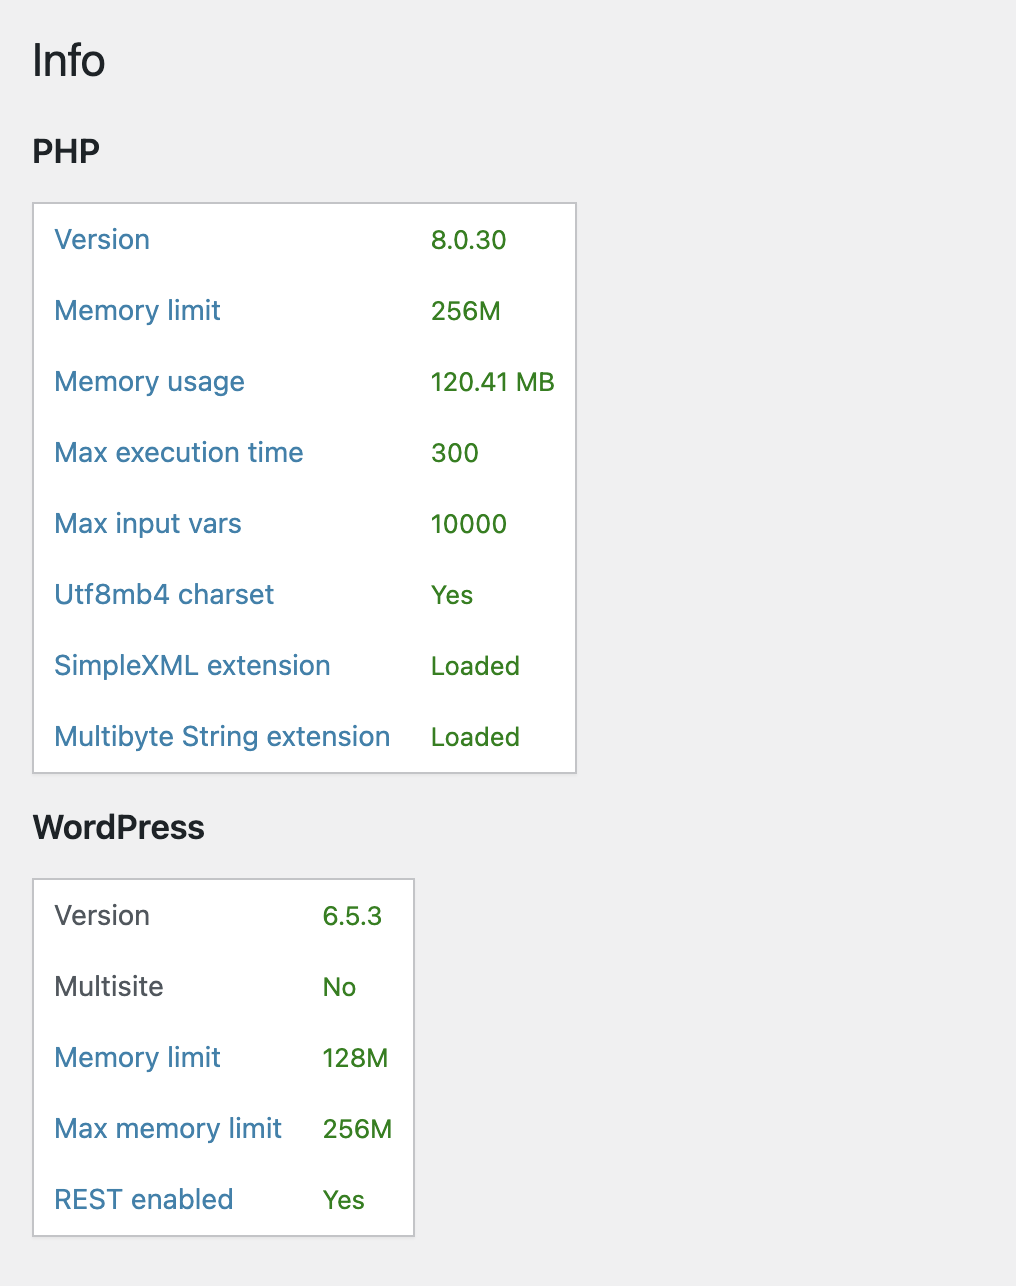Follow the SimpleXML extension link
This screenshot has height=1286, width=1016.
point(192,666)
